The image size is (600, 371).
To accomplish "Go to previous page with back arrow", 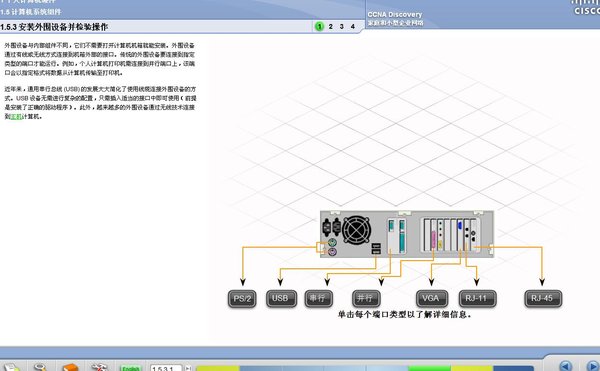I will [566, 366].
